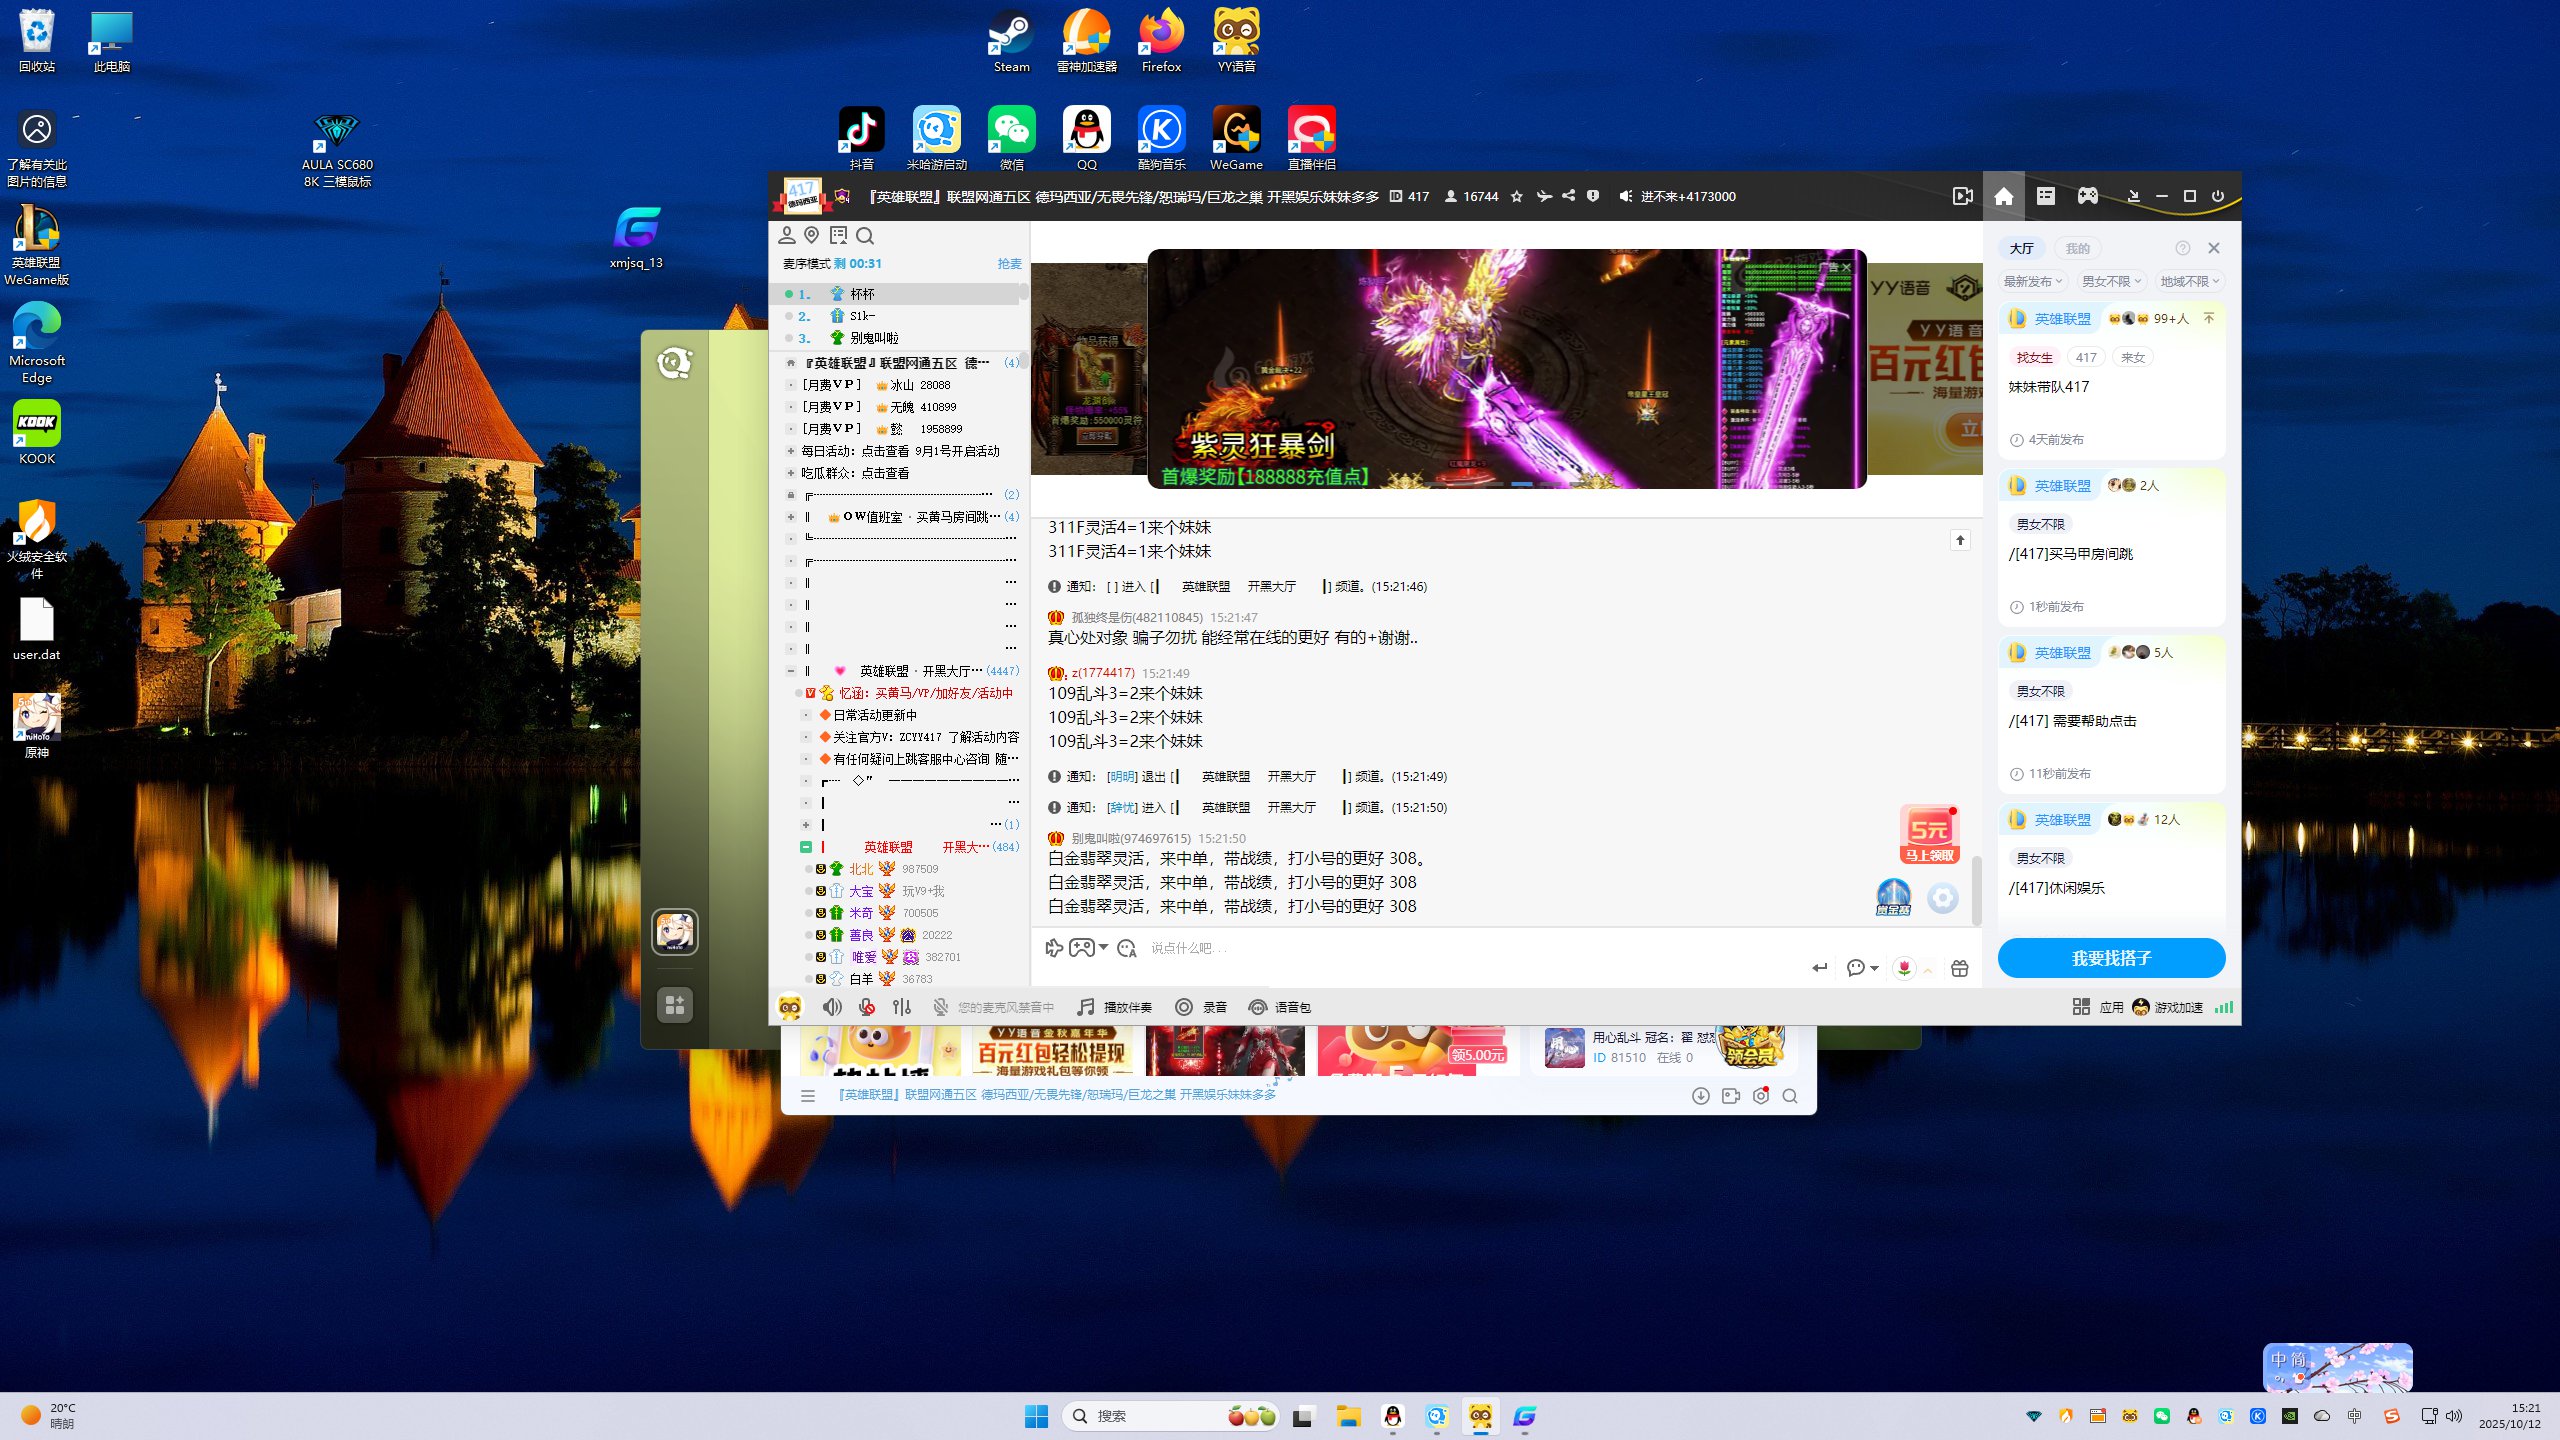
Task: Select the 大厅 tab
Action: click(x=2021, y=248)
